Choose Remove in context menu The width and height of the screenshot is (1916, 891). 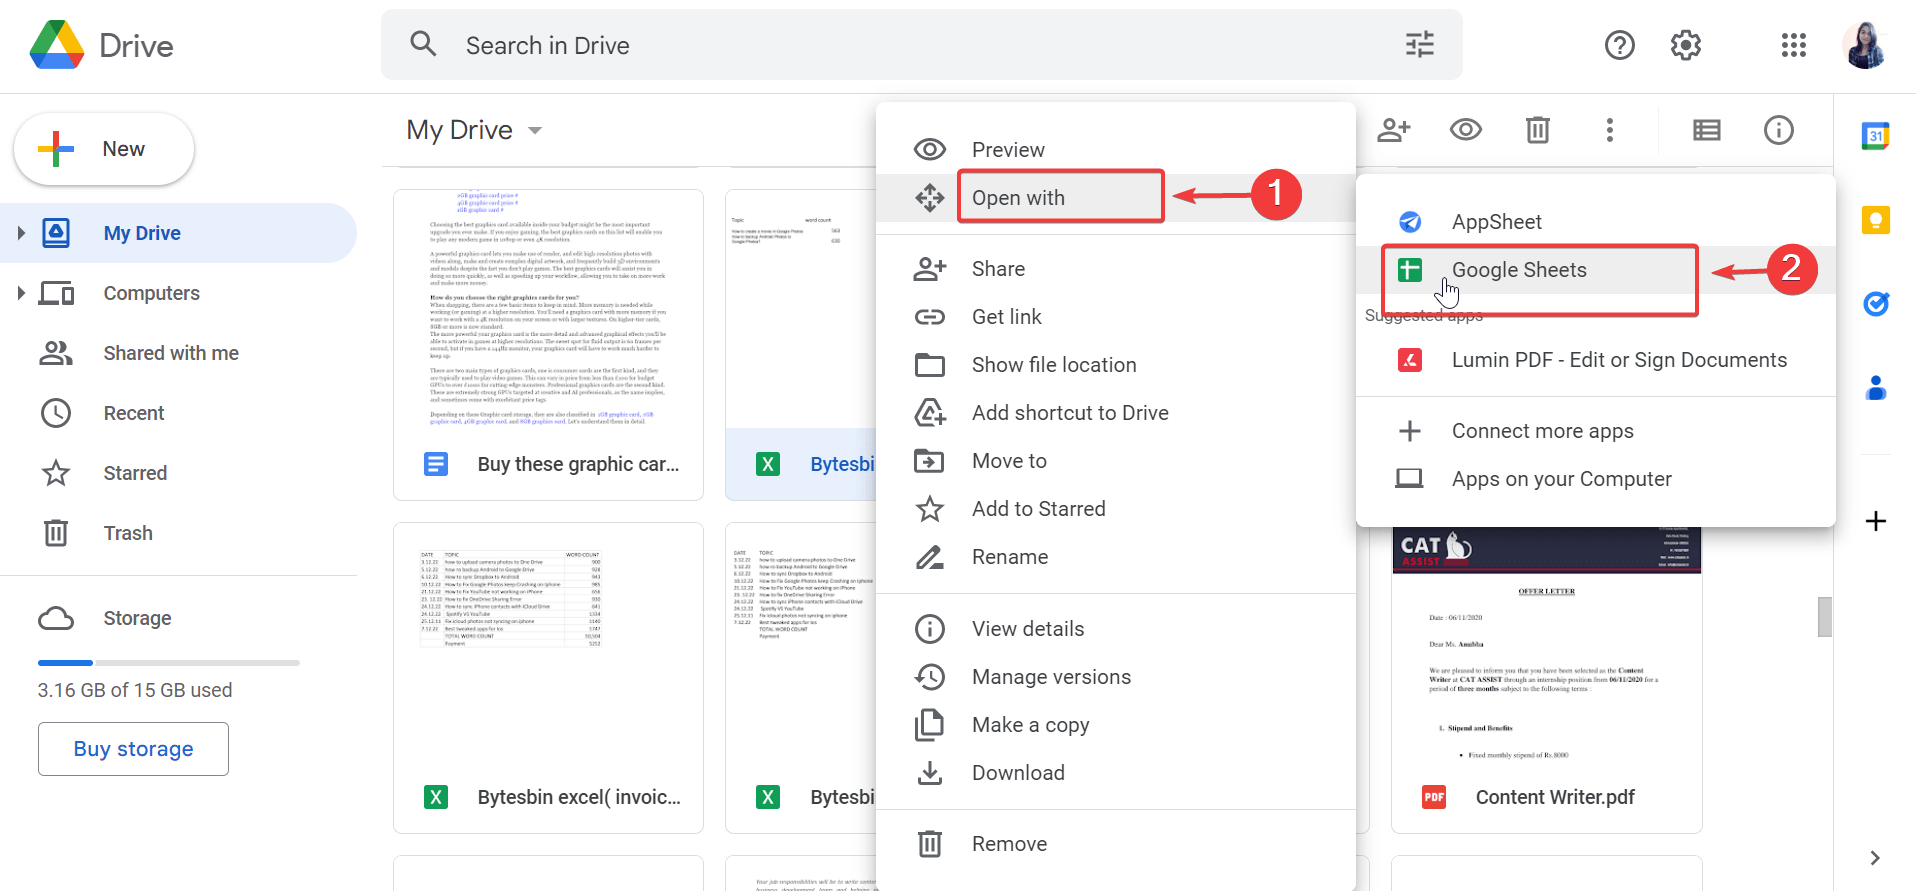coord(1116,844)
